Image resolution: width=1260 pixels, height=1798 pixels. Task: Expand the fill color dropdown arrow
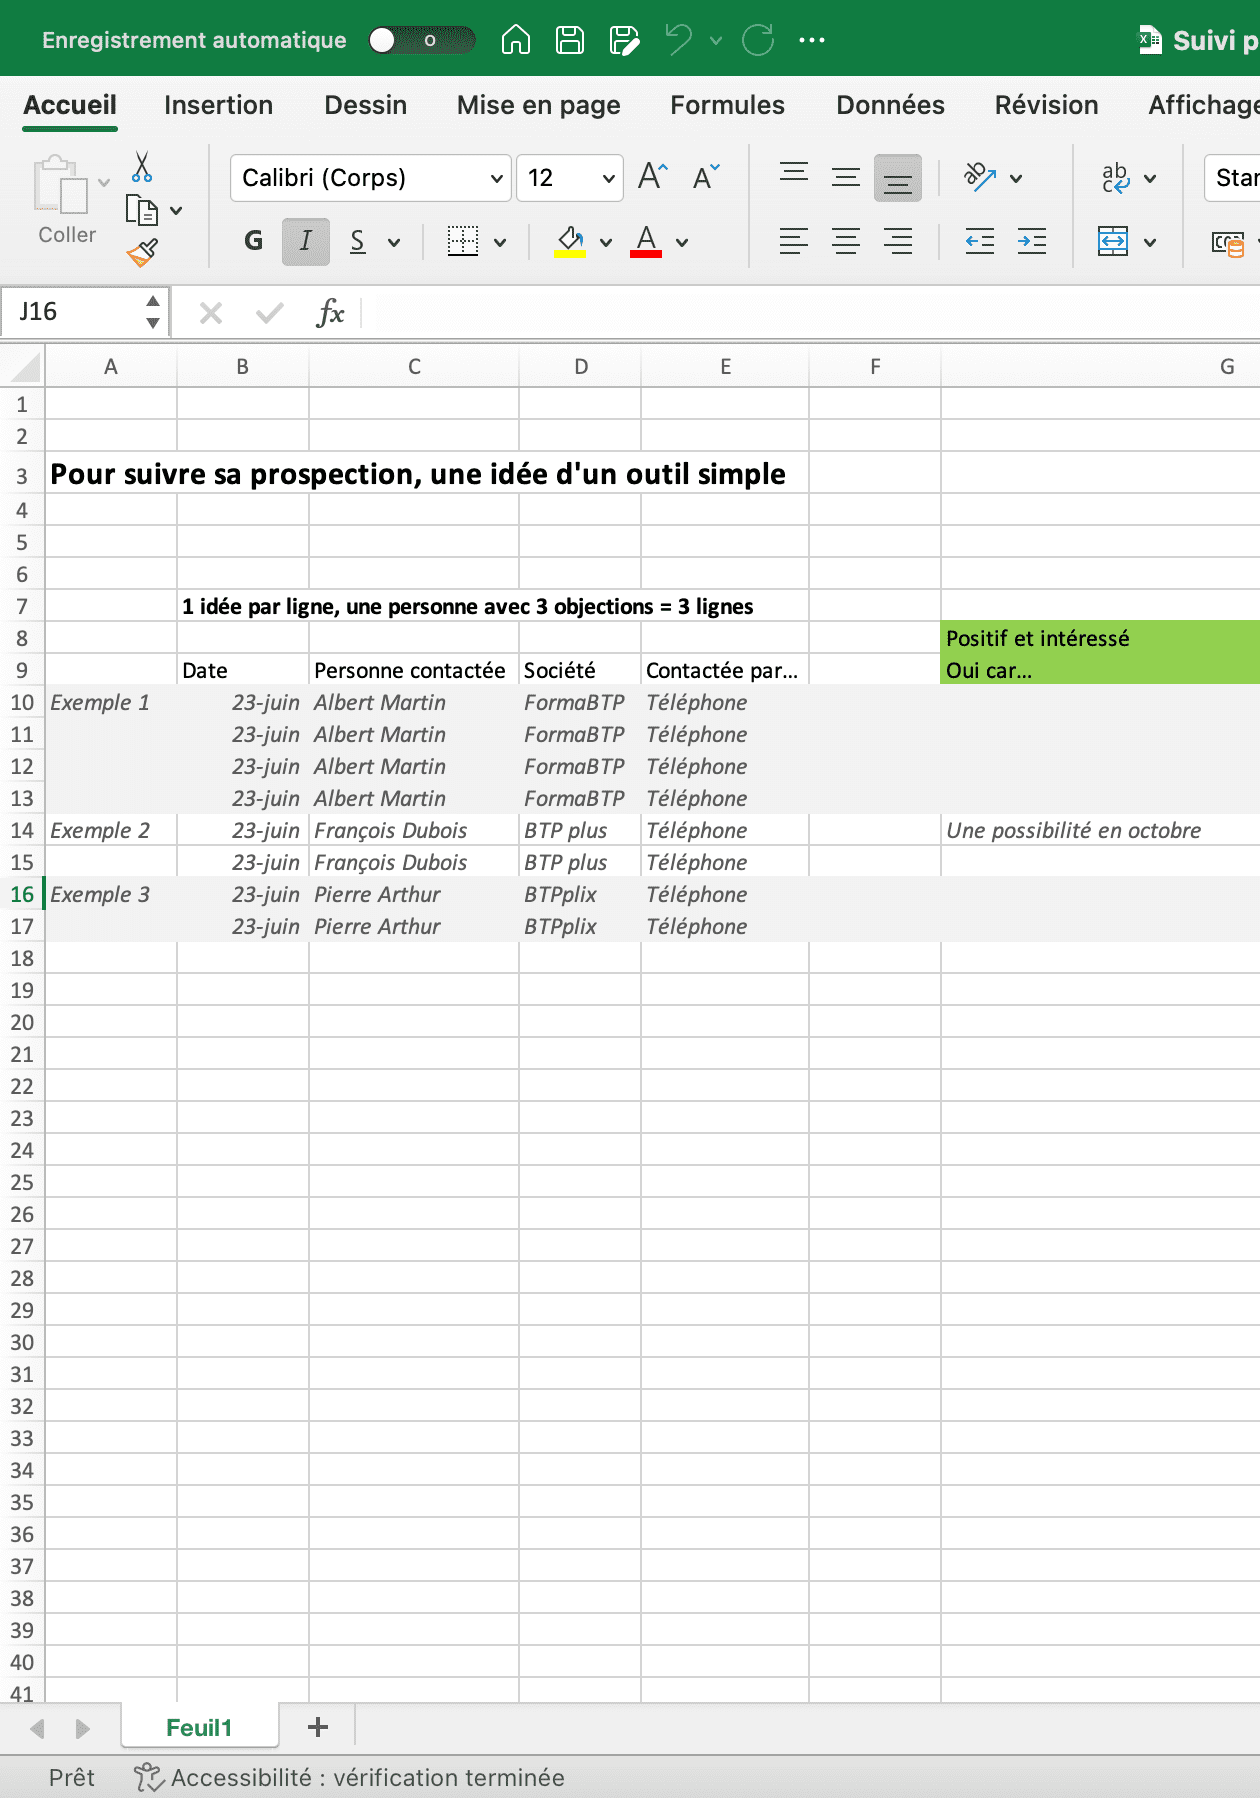coord(605,242)
